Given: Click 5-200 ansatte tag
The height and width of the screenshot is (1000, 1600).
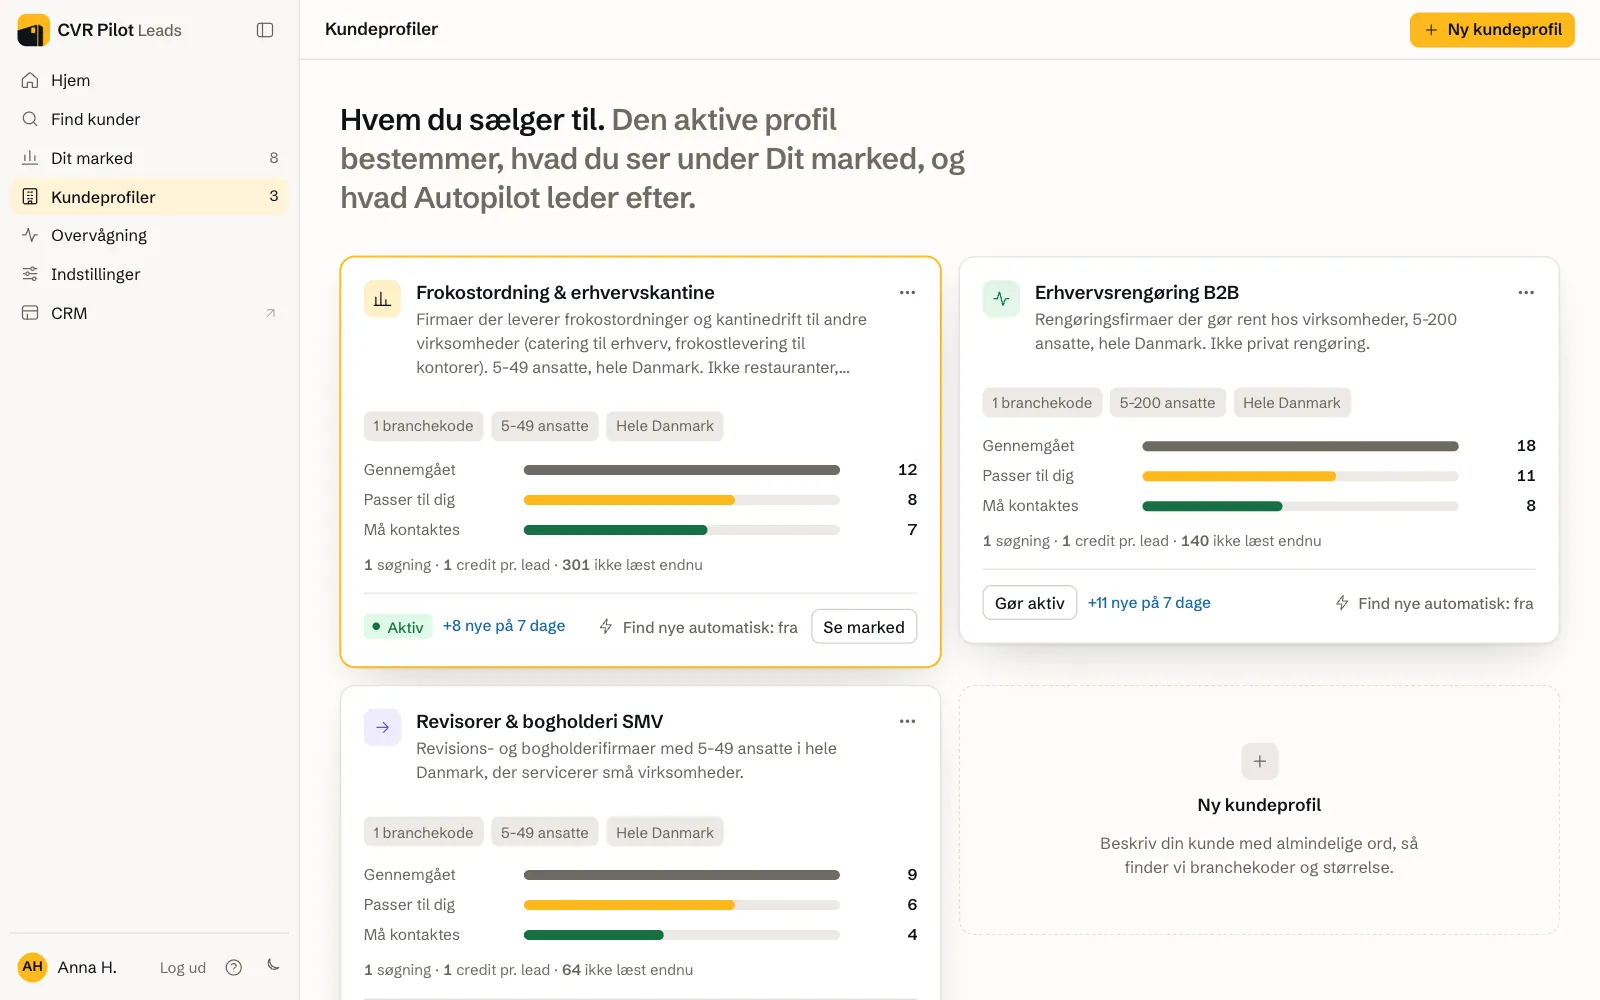Looking at the screenshot, I should [1167, 403].
